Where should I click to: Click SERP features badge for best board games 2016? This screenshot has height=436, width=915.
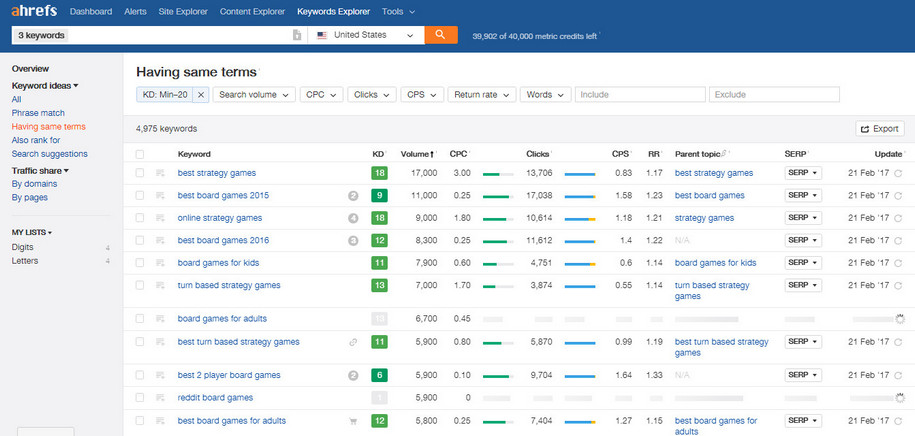(352, 240)
